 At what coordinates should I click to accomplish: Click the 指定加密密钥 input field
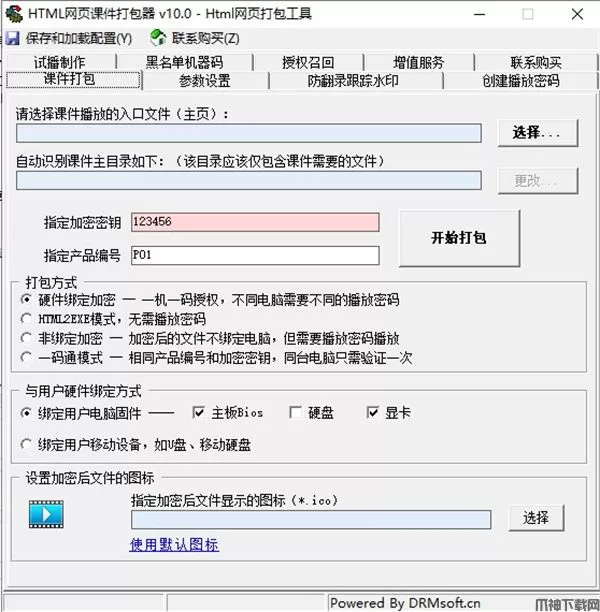255,222
